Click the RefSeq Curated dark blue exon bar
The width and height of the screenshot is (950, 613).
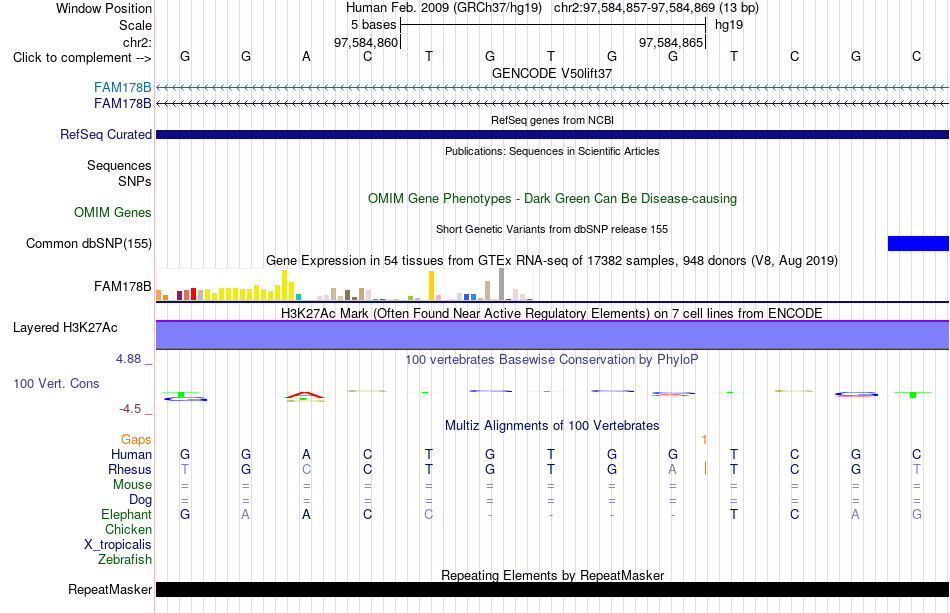552,134
